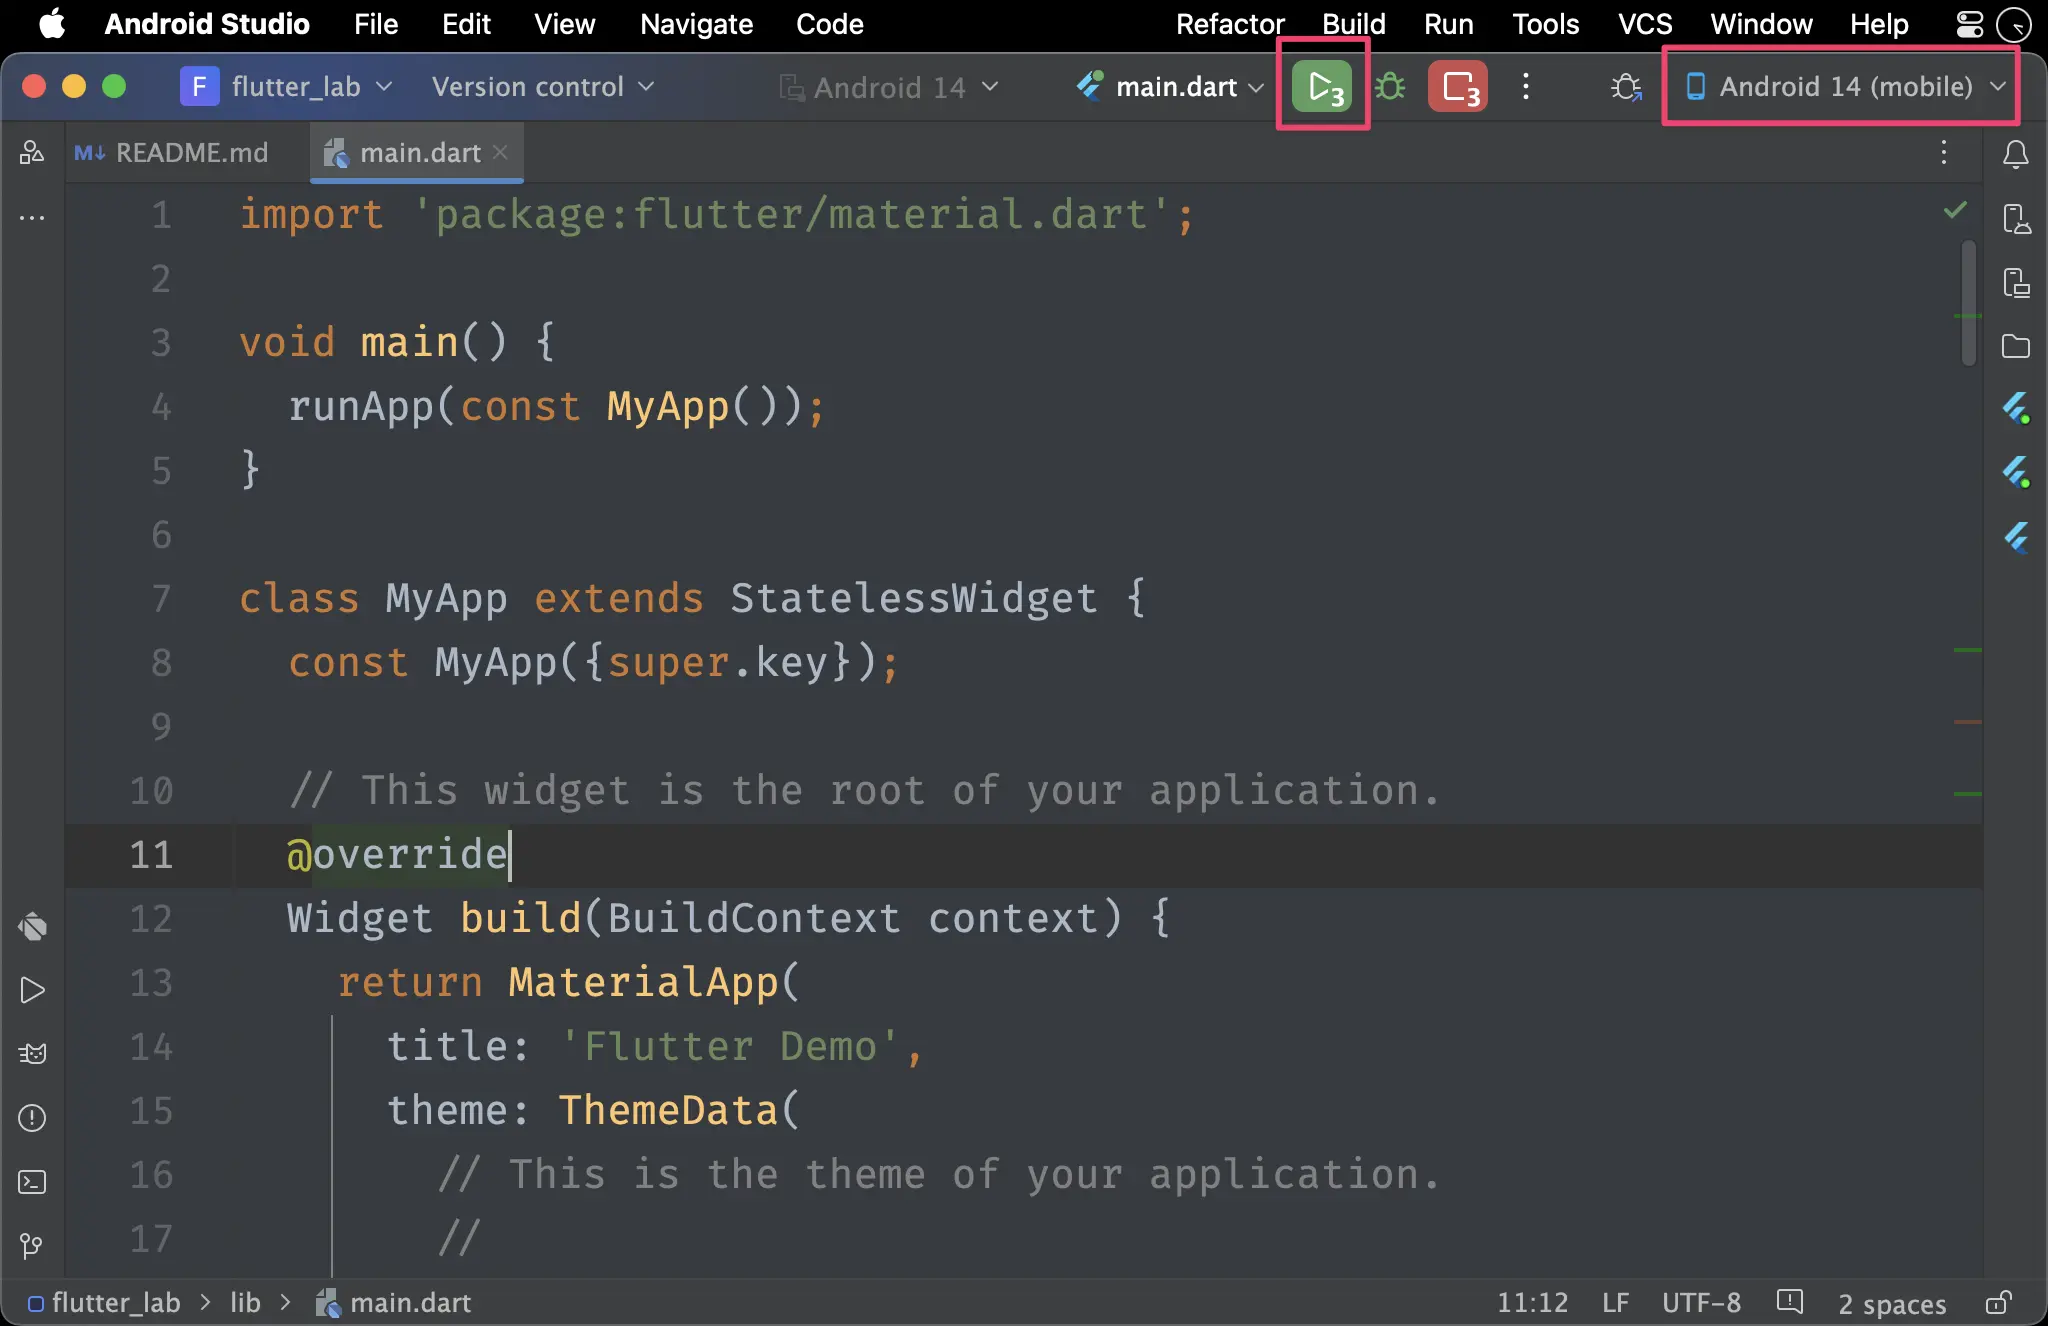Viewport: 2048px width, 1326px height.
Task: Open the Problems tool window icon
Action: (32, 1118)
